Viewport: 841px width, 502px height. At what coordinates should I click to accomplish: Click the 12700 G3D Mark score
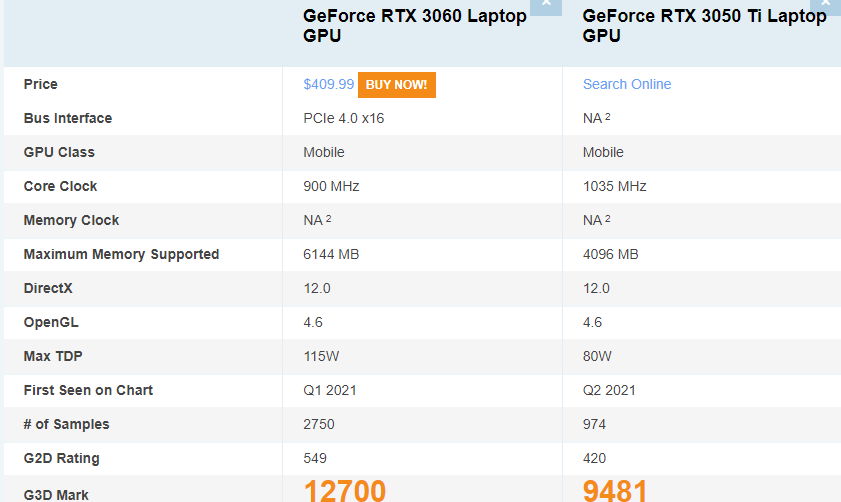(x=344, y=490)
